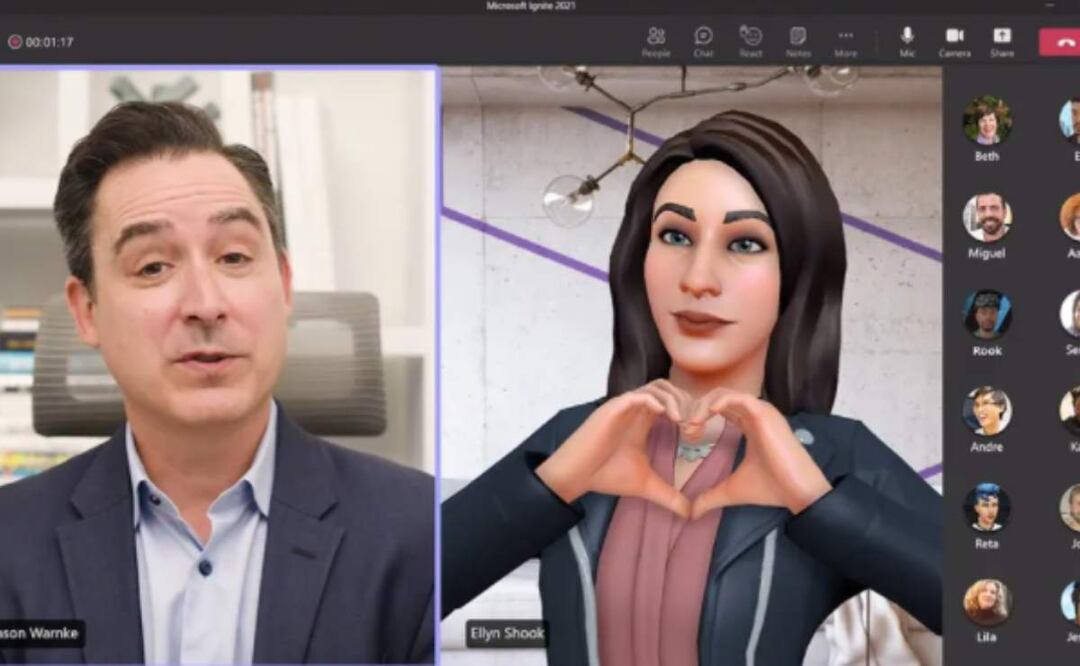The image size is (1080, 666).
Task: Select Beth's participant avatar
Action: (986, 121)
